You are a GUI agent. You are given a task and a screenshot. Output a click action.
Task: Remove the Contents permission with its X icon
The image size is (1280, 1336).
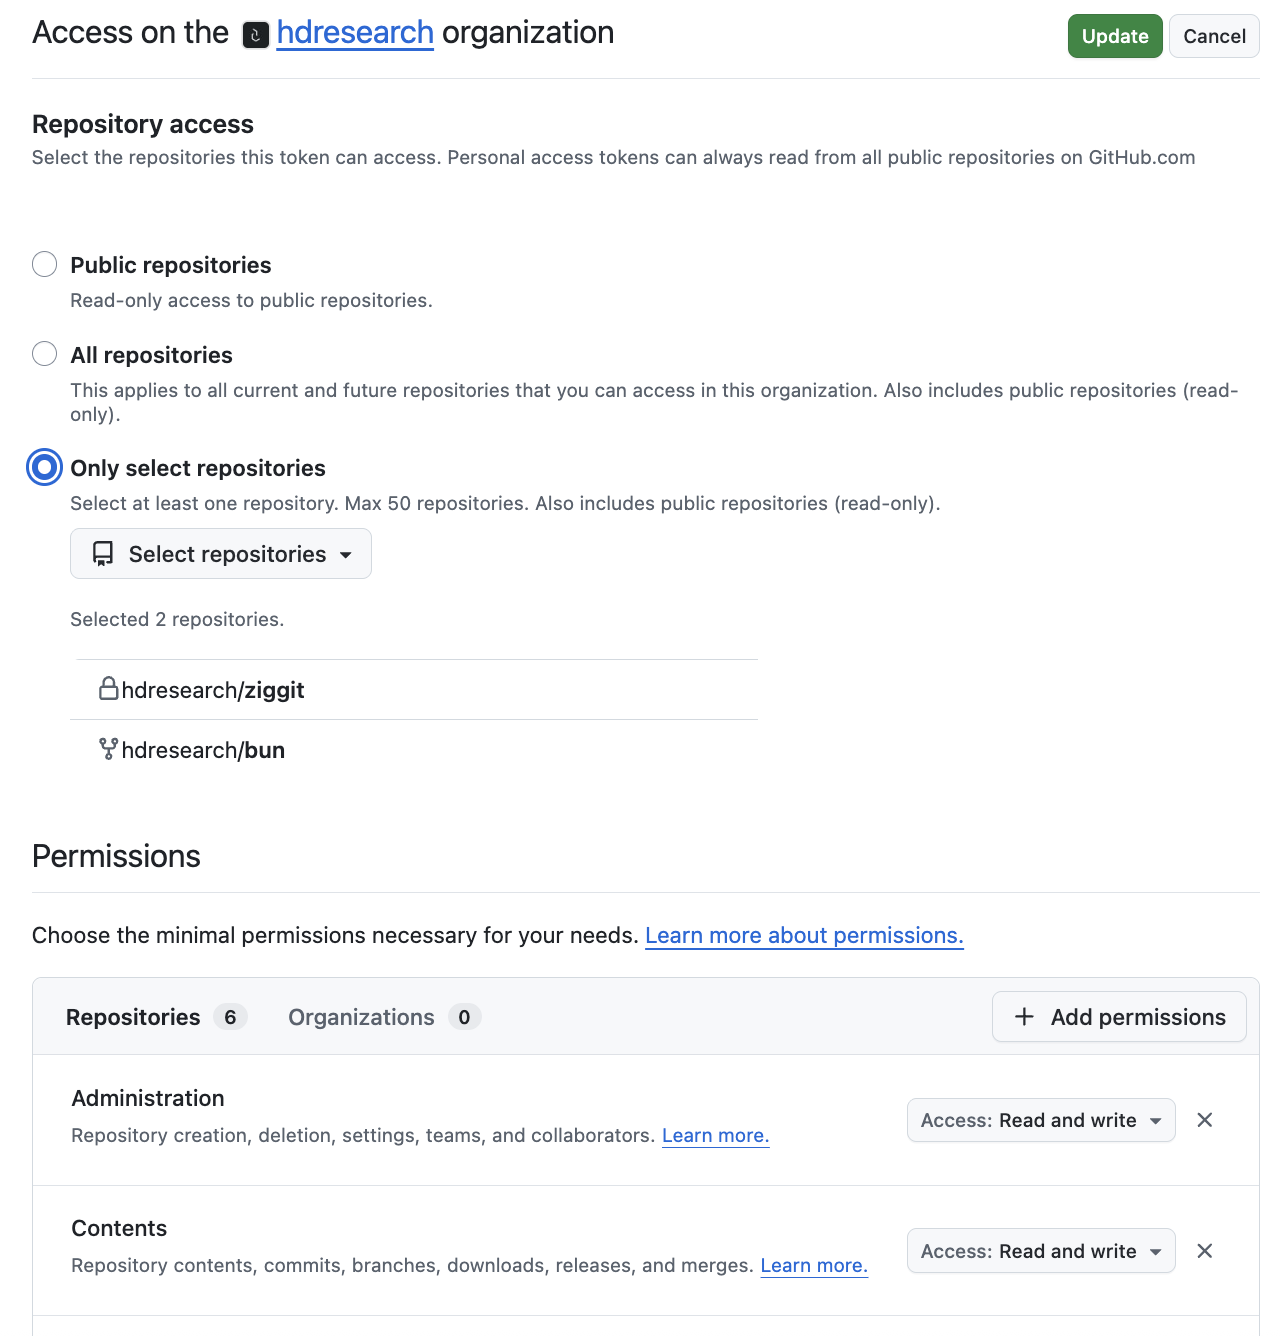pyautogui.click(x=1204, y=1250)
